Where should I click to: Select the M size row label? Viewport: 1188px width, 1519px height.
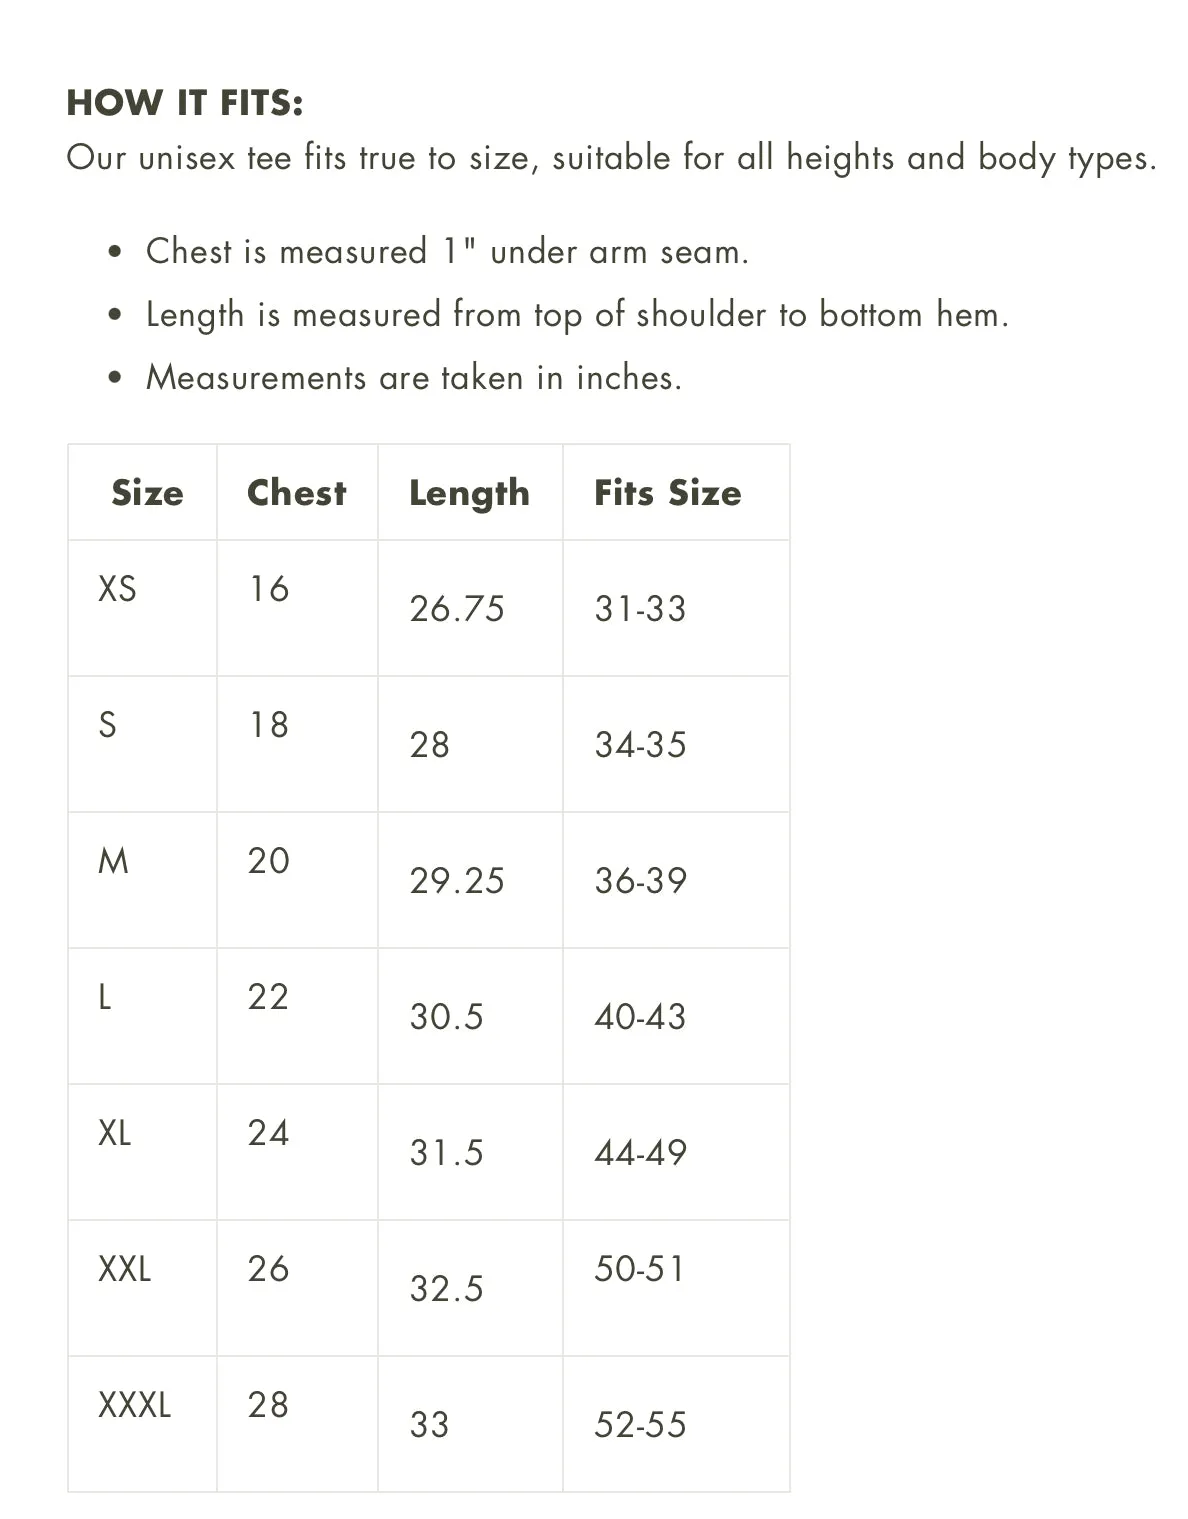coord(113,860)
